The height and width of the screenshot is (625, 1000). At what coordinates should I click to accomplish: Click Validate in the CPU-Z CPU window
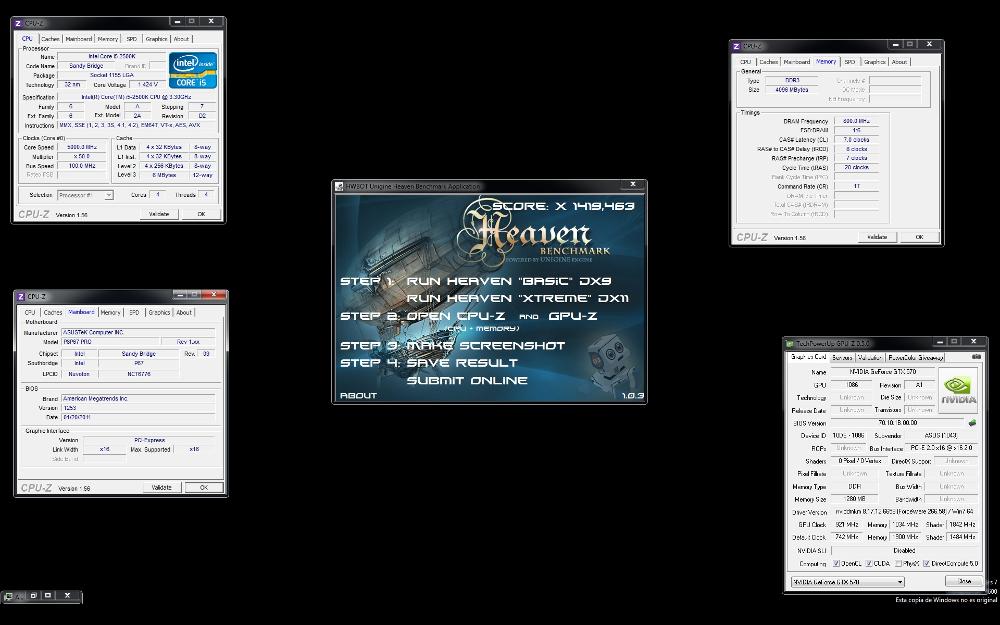click(159, 214)
